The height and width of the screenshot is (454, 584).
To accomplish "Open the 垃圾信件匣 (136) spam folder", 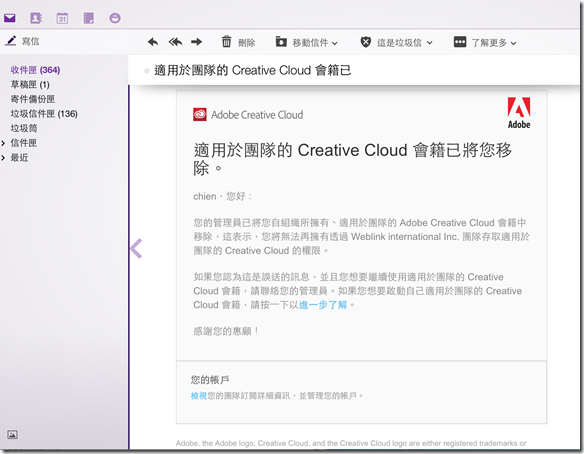I will [44, 114].
